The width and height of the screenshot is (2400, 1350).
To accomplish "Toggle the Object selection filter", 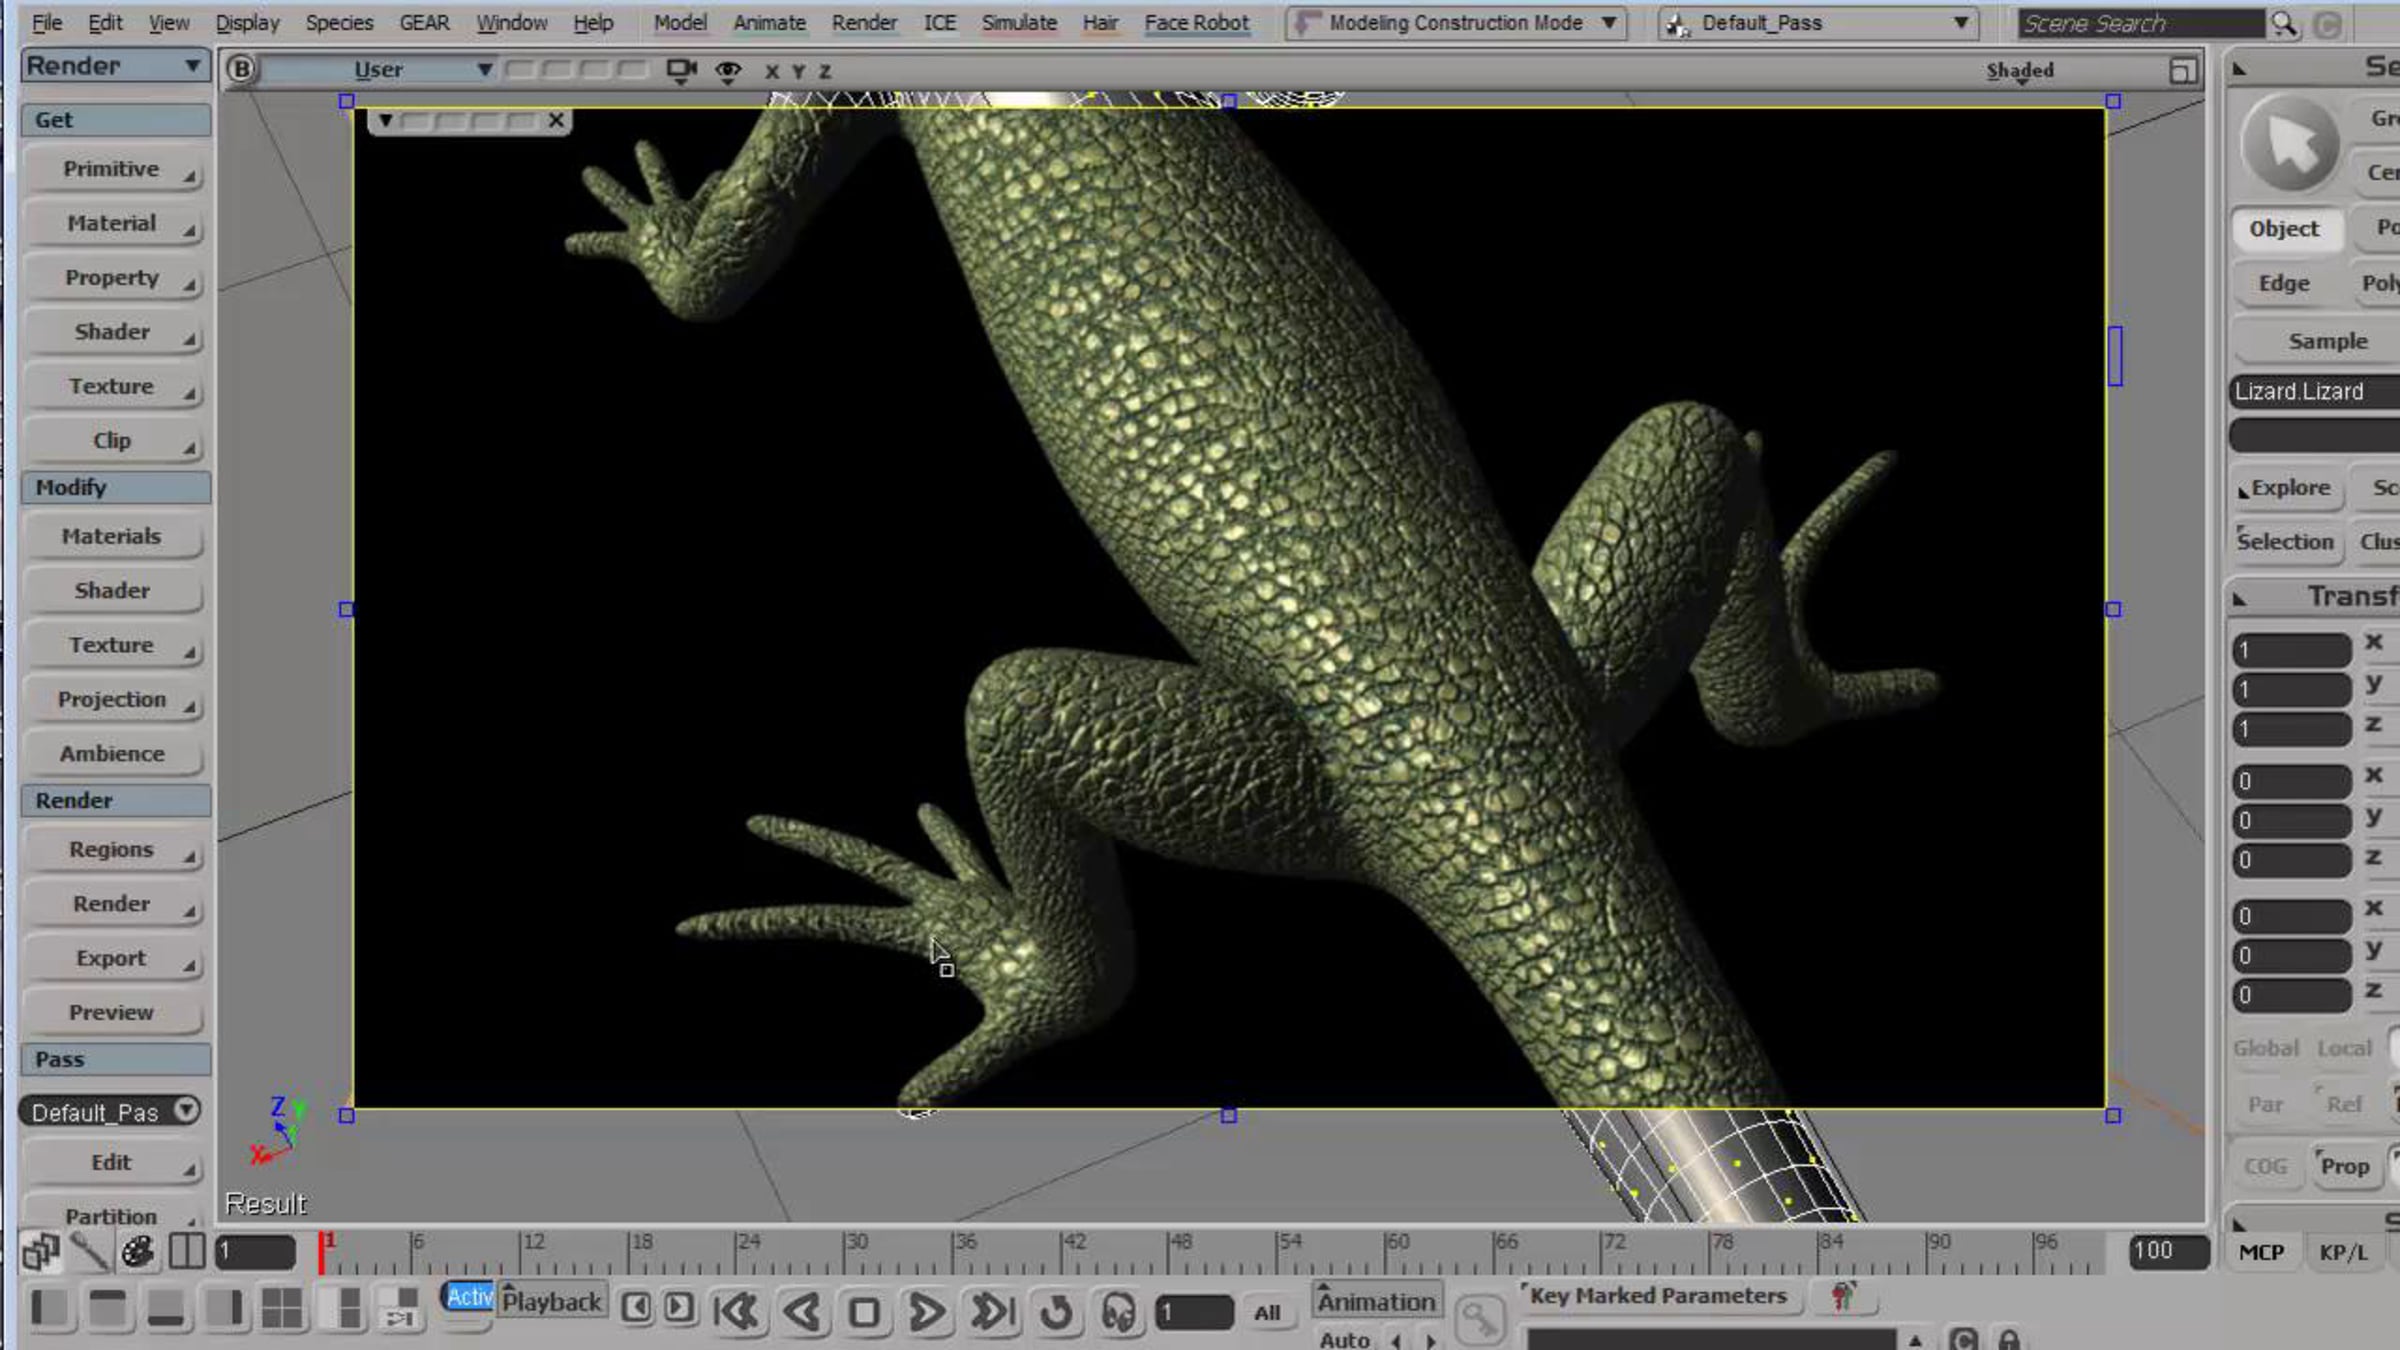I will 2284,229.
